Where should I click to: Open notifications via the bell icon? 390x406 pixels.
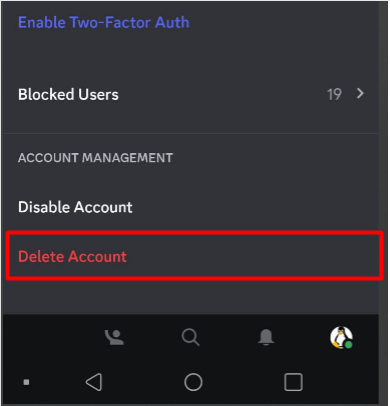click(266, 337)
